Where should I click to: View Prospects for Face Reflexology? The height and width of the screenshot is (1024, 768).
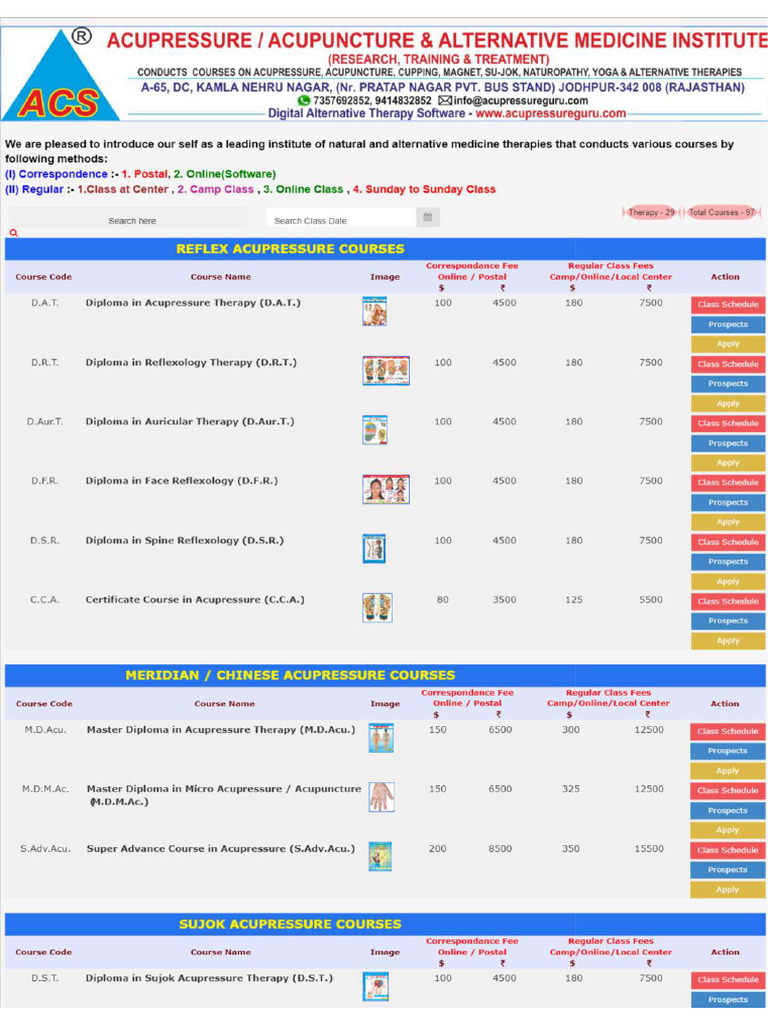coord(728,502)
